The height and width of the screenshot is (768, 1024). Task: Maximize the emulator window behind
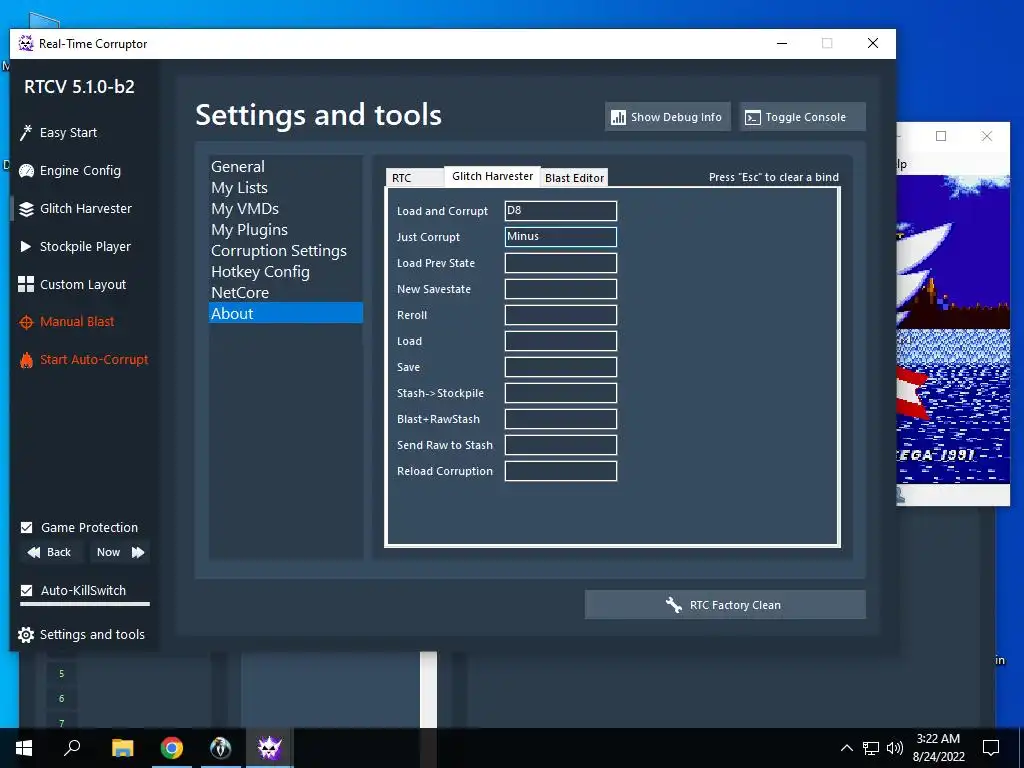click(941, 136)
